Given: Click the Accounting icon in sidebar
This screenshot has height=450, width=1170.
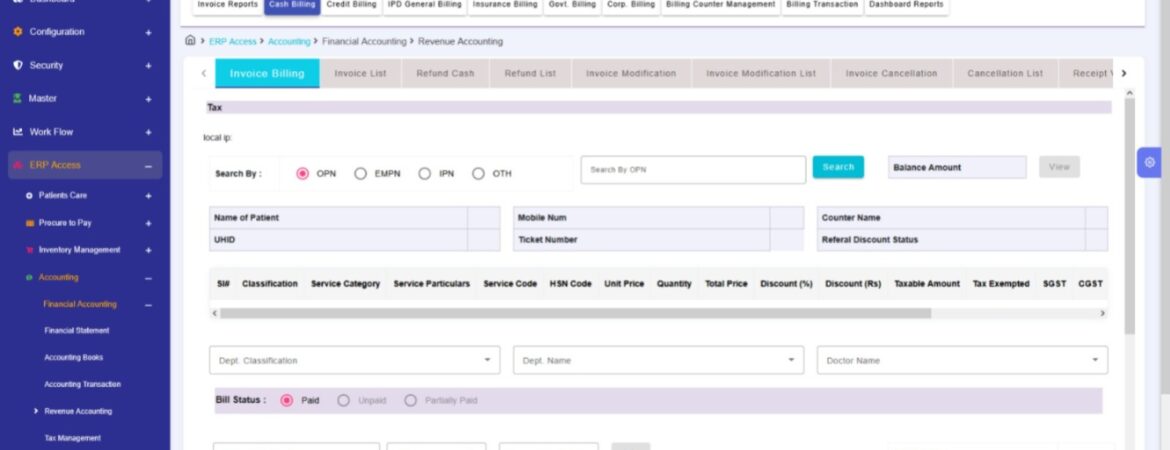Looking at the screenshot, I should [29, 278].
